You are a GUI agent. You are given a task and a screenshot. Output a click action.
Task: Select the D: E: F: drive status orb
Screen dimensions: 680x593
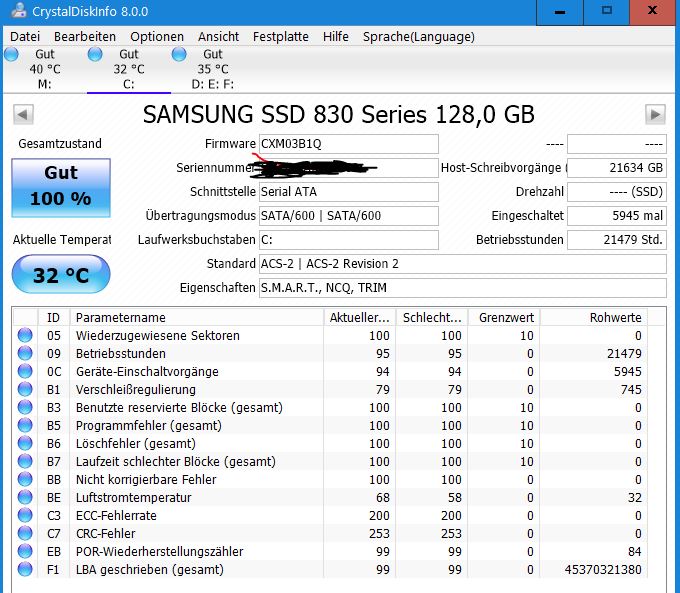(x=179, y=55)
